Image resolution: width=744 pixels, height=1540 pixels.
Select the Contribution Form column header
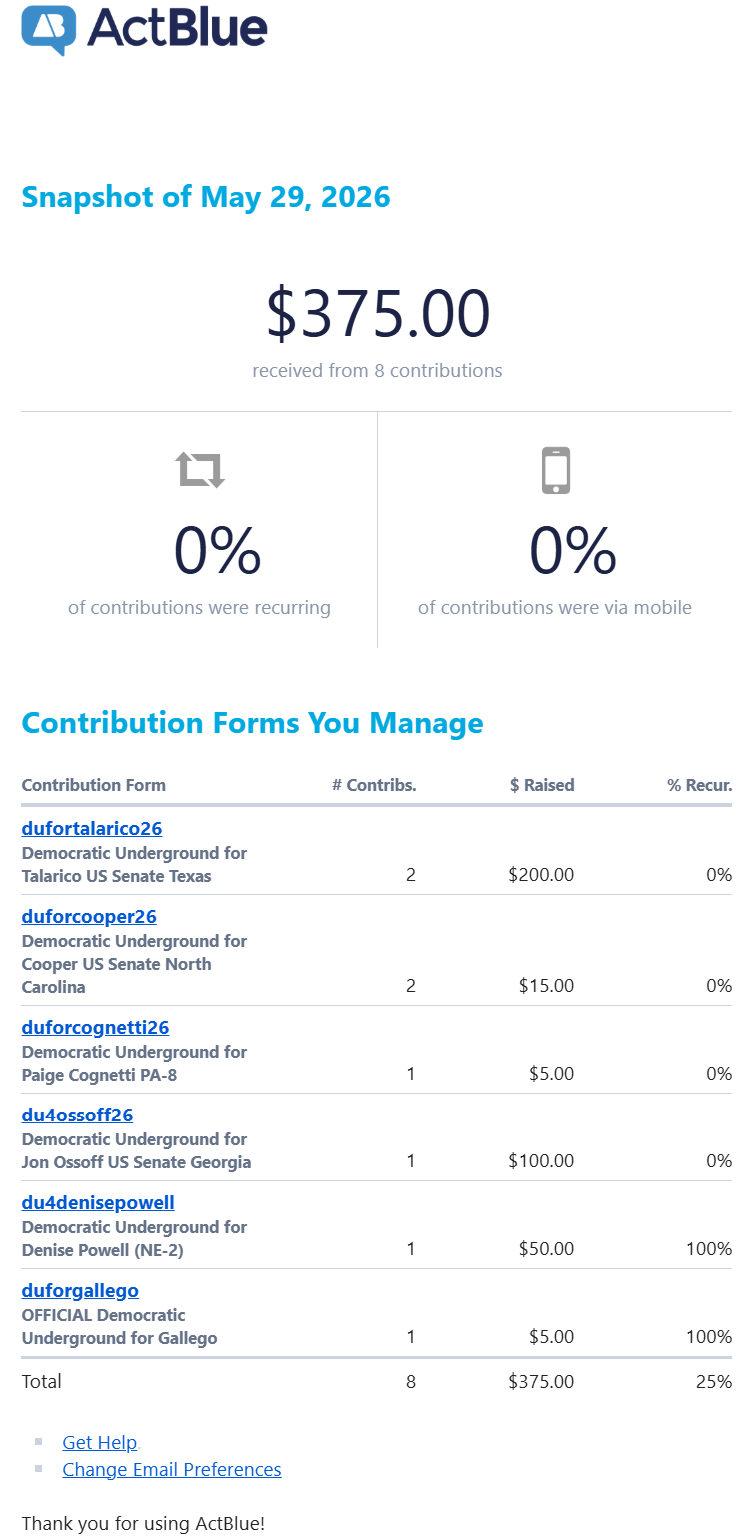pyautogui.click(x=94, y=785)
